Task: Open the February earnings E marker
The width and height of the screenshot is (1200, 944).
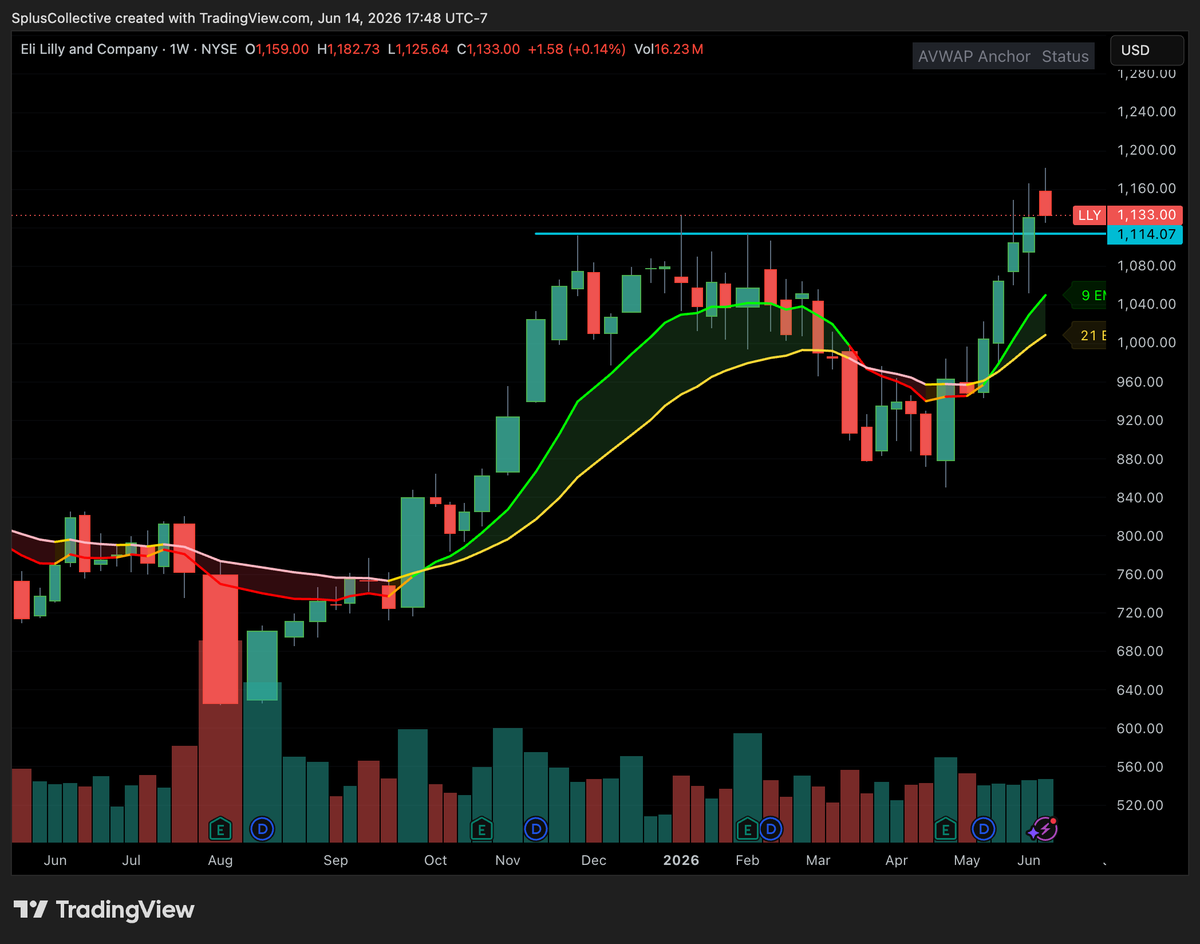Action: (747, 828)
